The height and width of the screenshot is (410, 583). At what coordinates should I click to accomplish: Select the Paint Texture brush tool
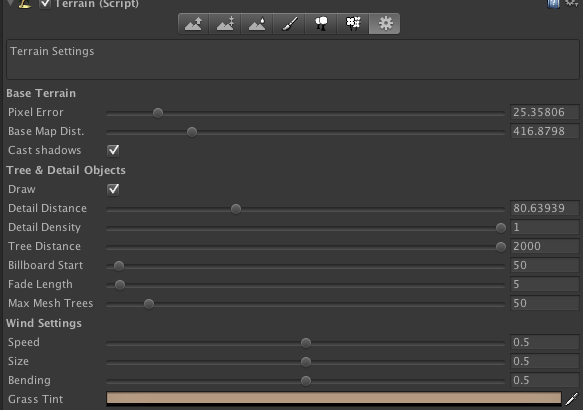tap(289, 24)
